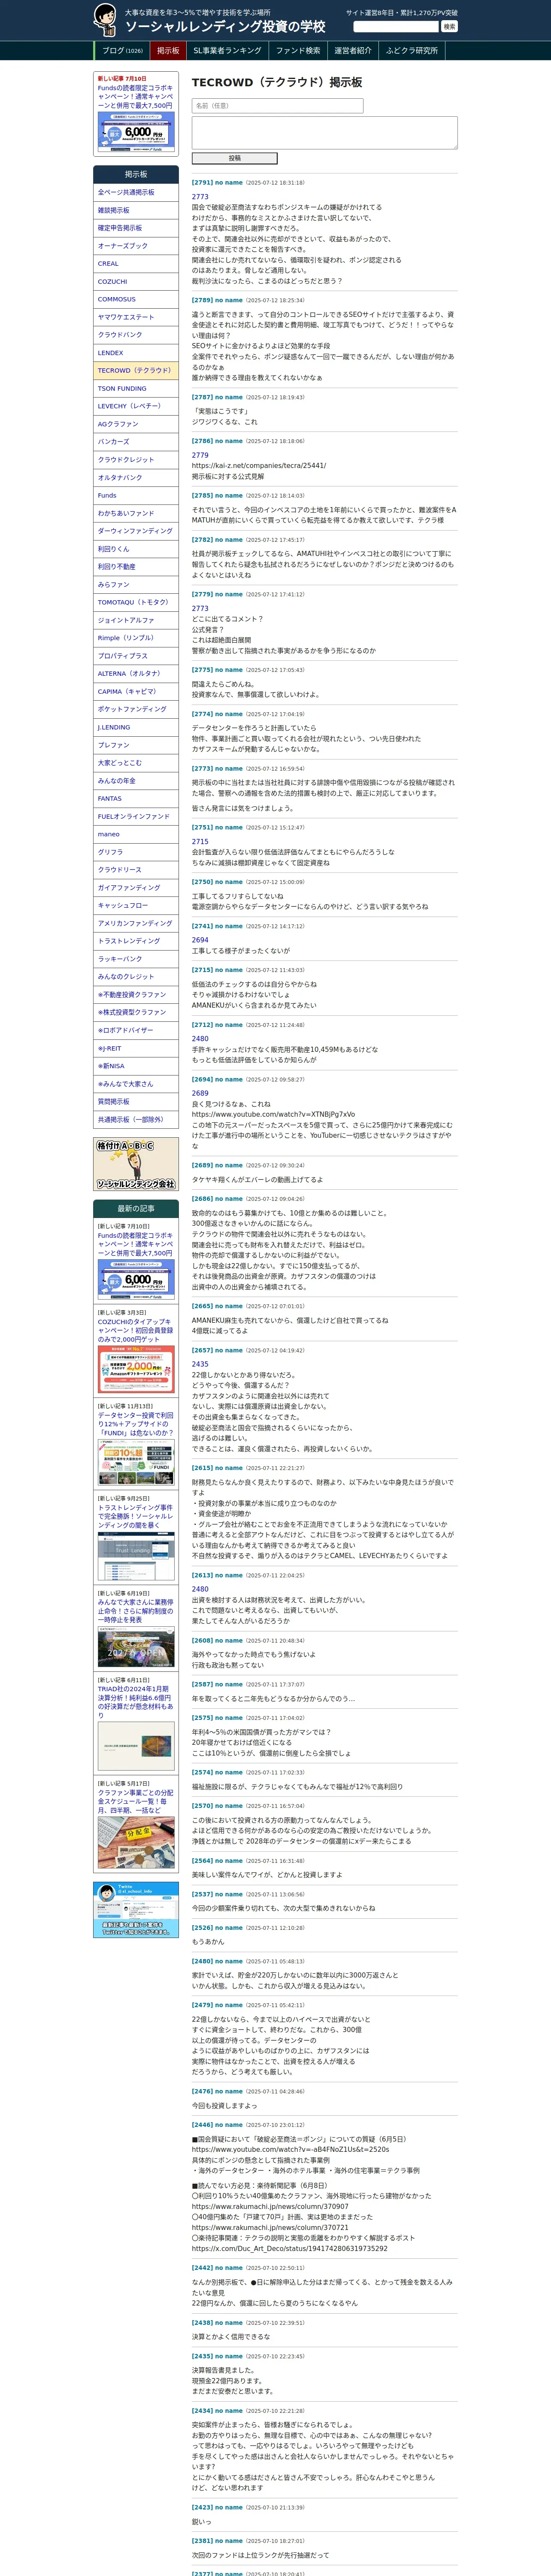The width and height of the screenshot is (551, 2576).
Task: Follow reply anchor 2773 in post 2791
Action: click(200, 197)
